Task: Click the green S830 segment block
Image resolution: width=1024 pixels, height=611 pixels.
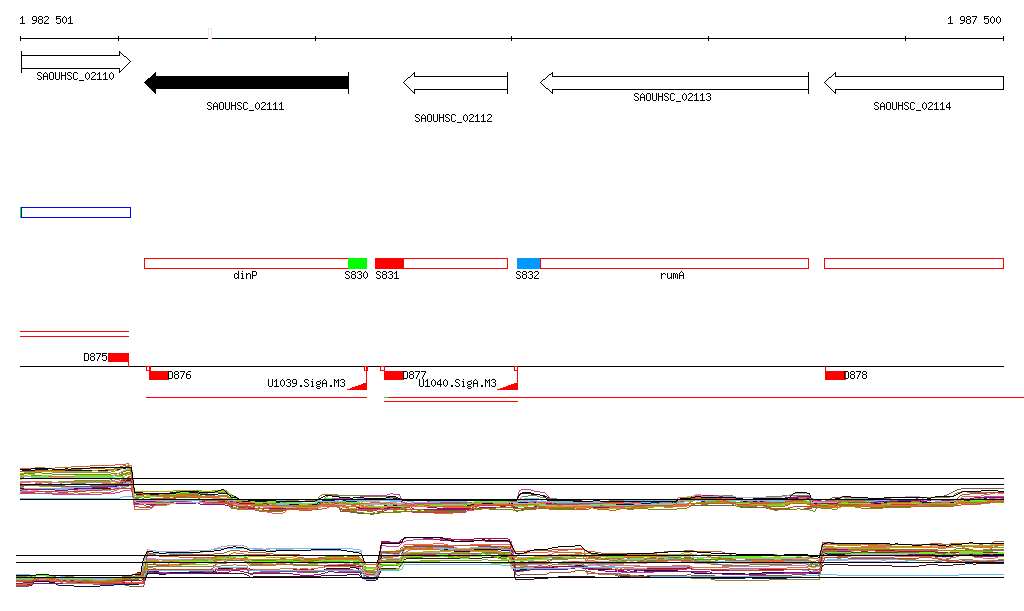Action: pos(357,264)
